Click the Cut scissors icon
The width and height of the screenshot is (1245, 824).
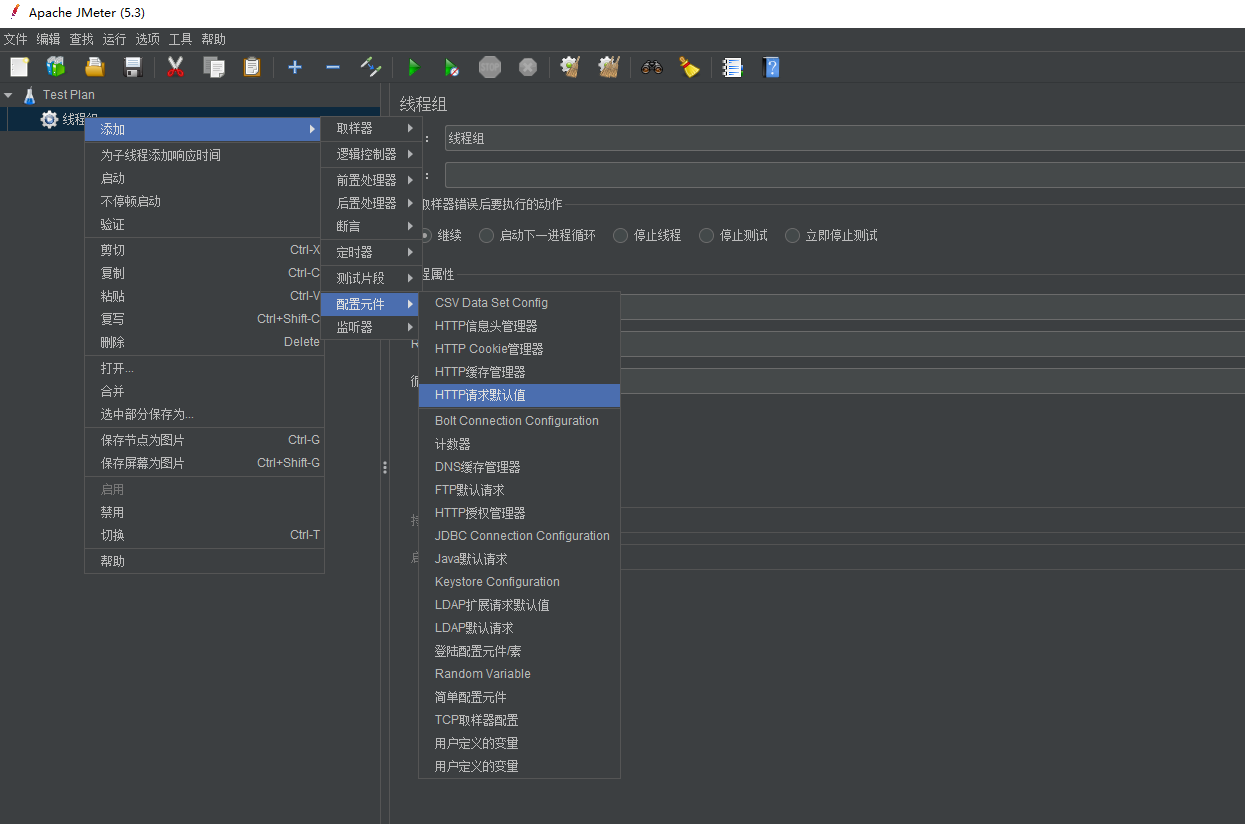point(176,67)
